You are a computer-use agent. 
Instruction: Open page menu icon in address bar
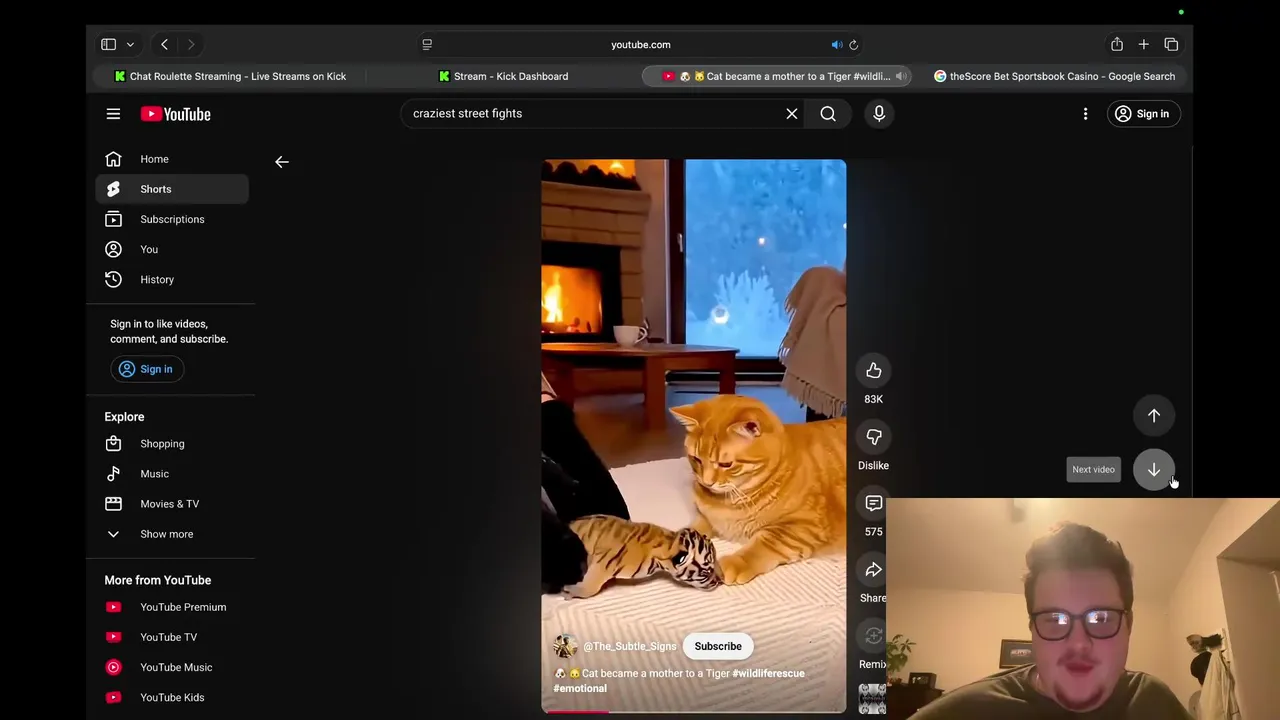[427, 44]
